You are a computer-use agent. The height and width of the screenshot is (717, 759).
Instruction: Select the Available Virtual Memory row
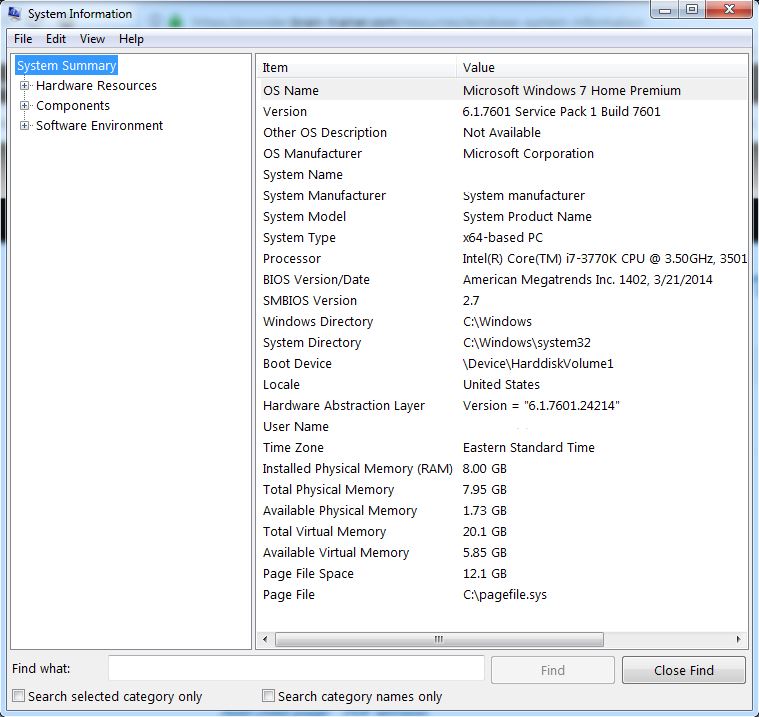[x=503, y=552]
